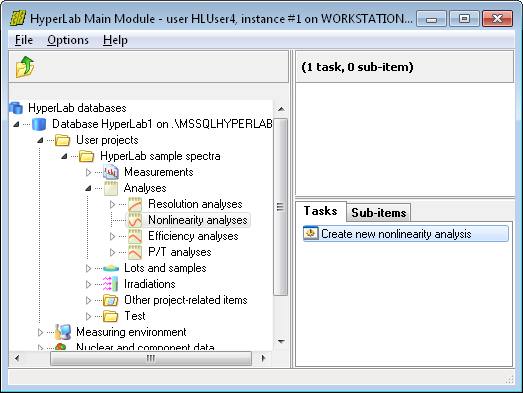Click the blue database cylinder icon

point(39,124)
